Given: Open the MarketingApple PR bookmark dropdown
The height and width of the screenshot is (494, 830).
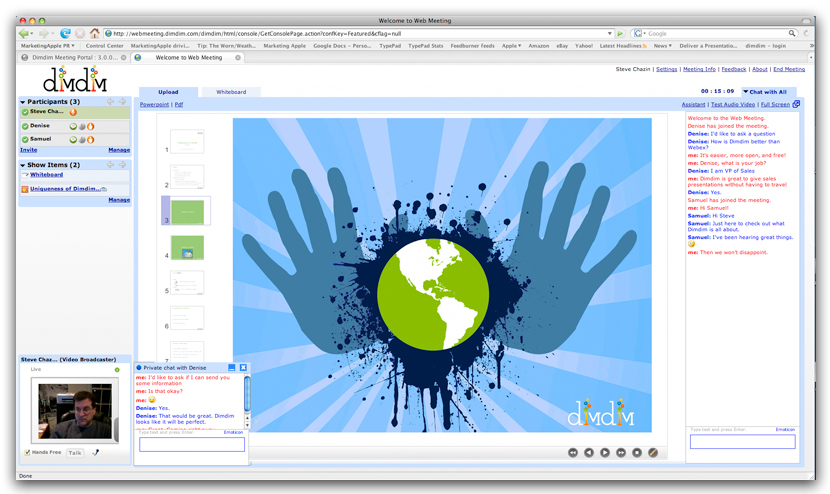Looking at the screenshot, I should point(47,46).
